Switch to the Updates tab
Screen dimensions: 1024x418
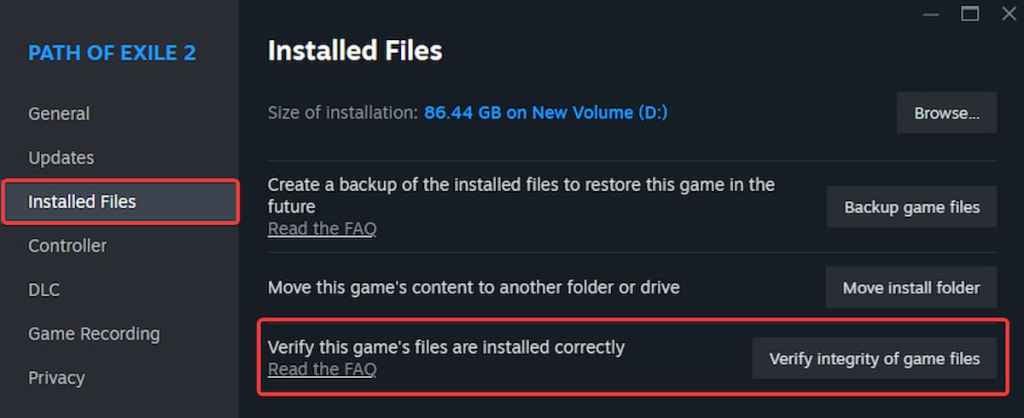pyautogui.click(x=61, y=158)
